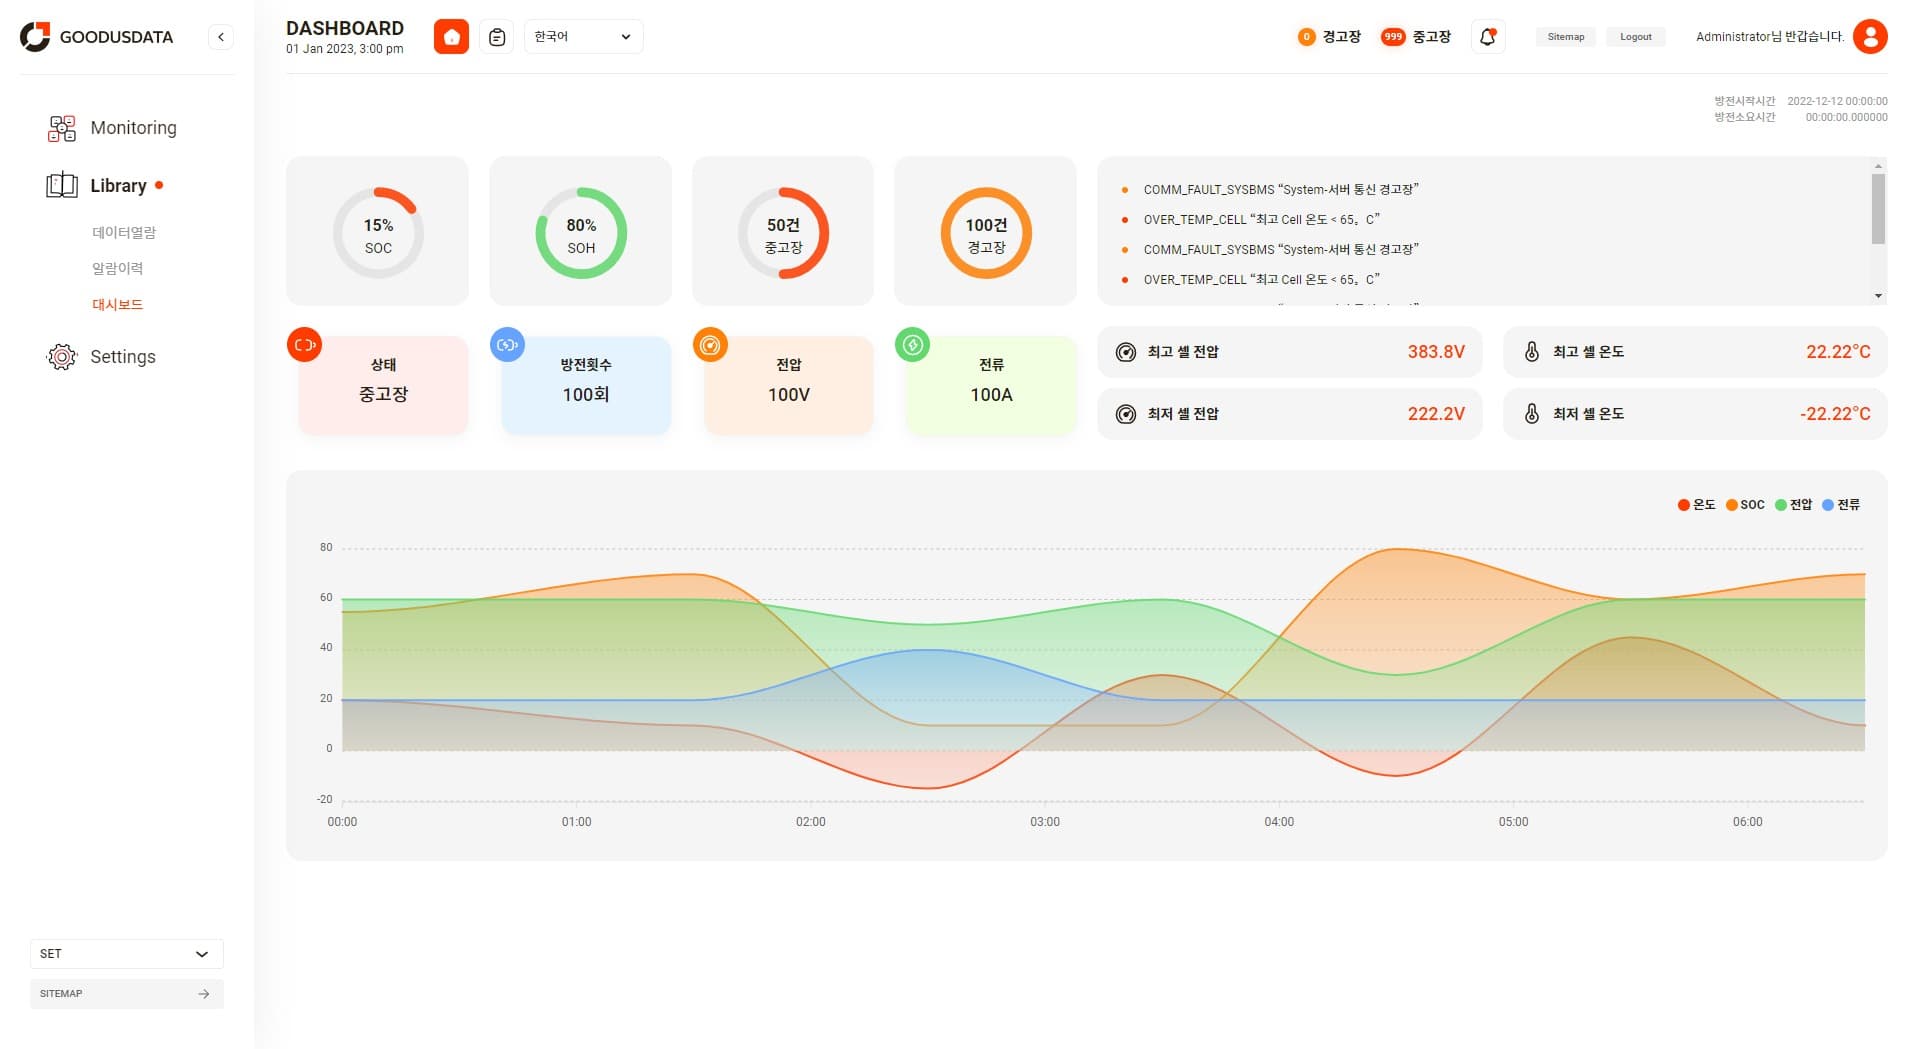Click the green 전류 current icon
The width and height of the screenshot is (1920, 1049).
tap(912, 345)
